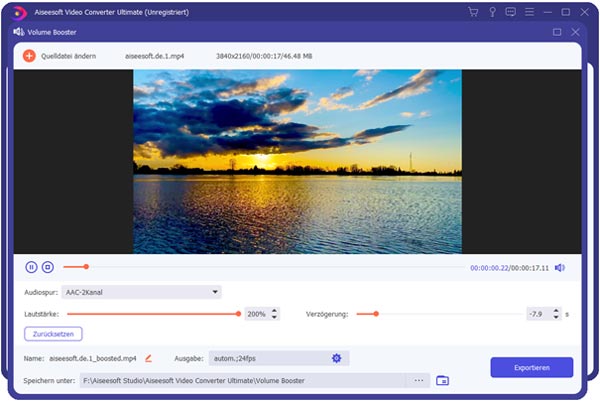
Task: Browse save path with three dots button
Action: [419, 381]
